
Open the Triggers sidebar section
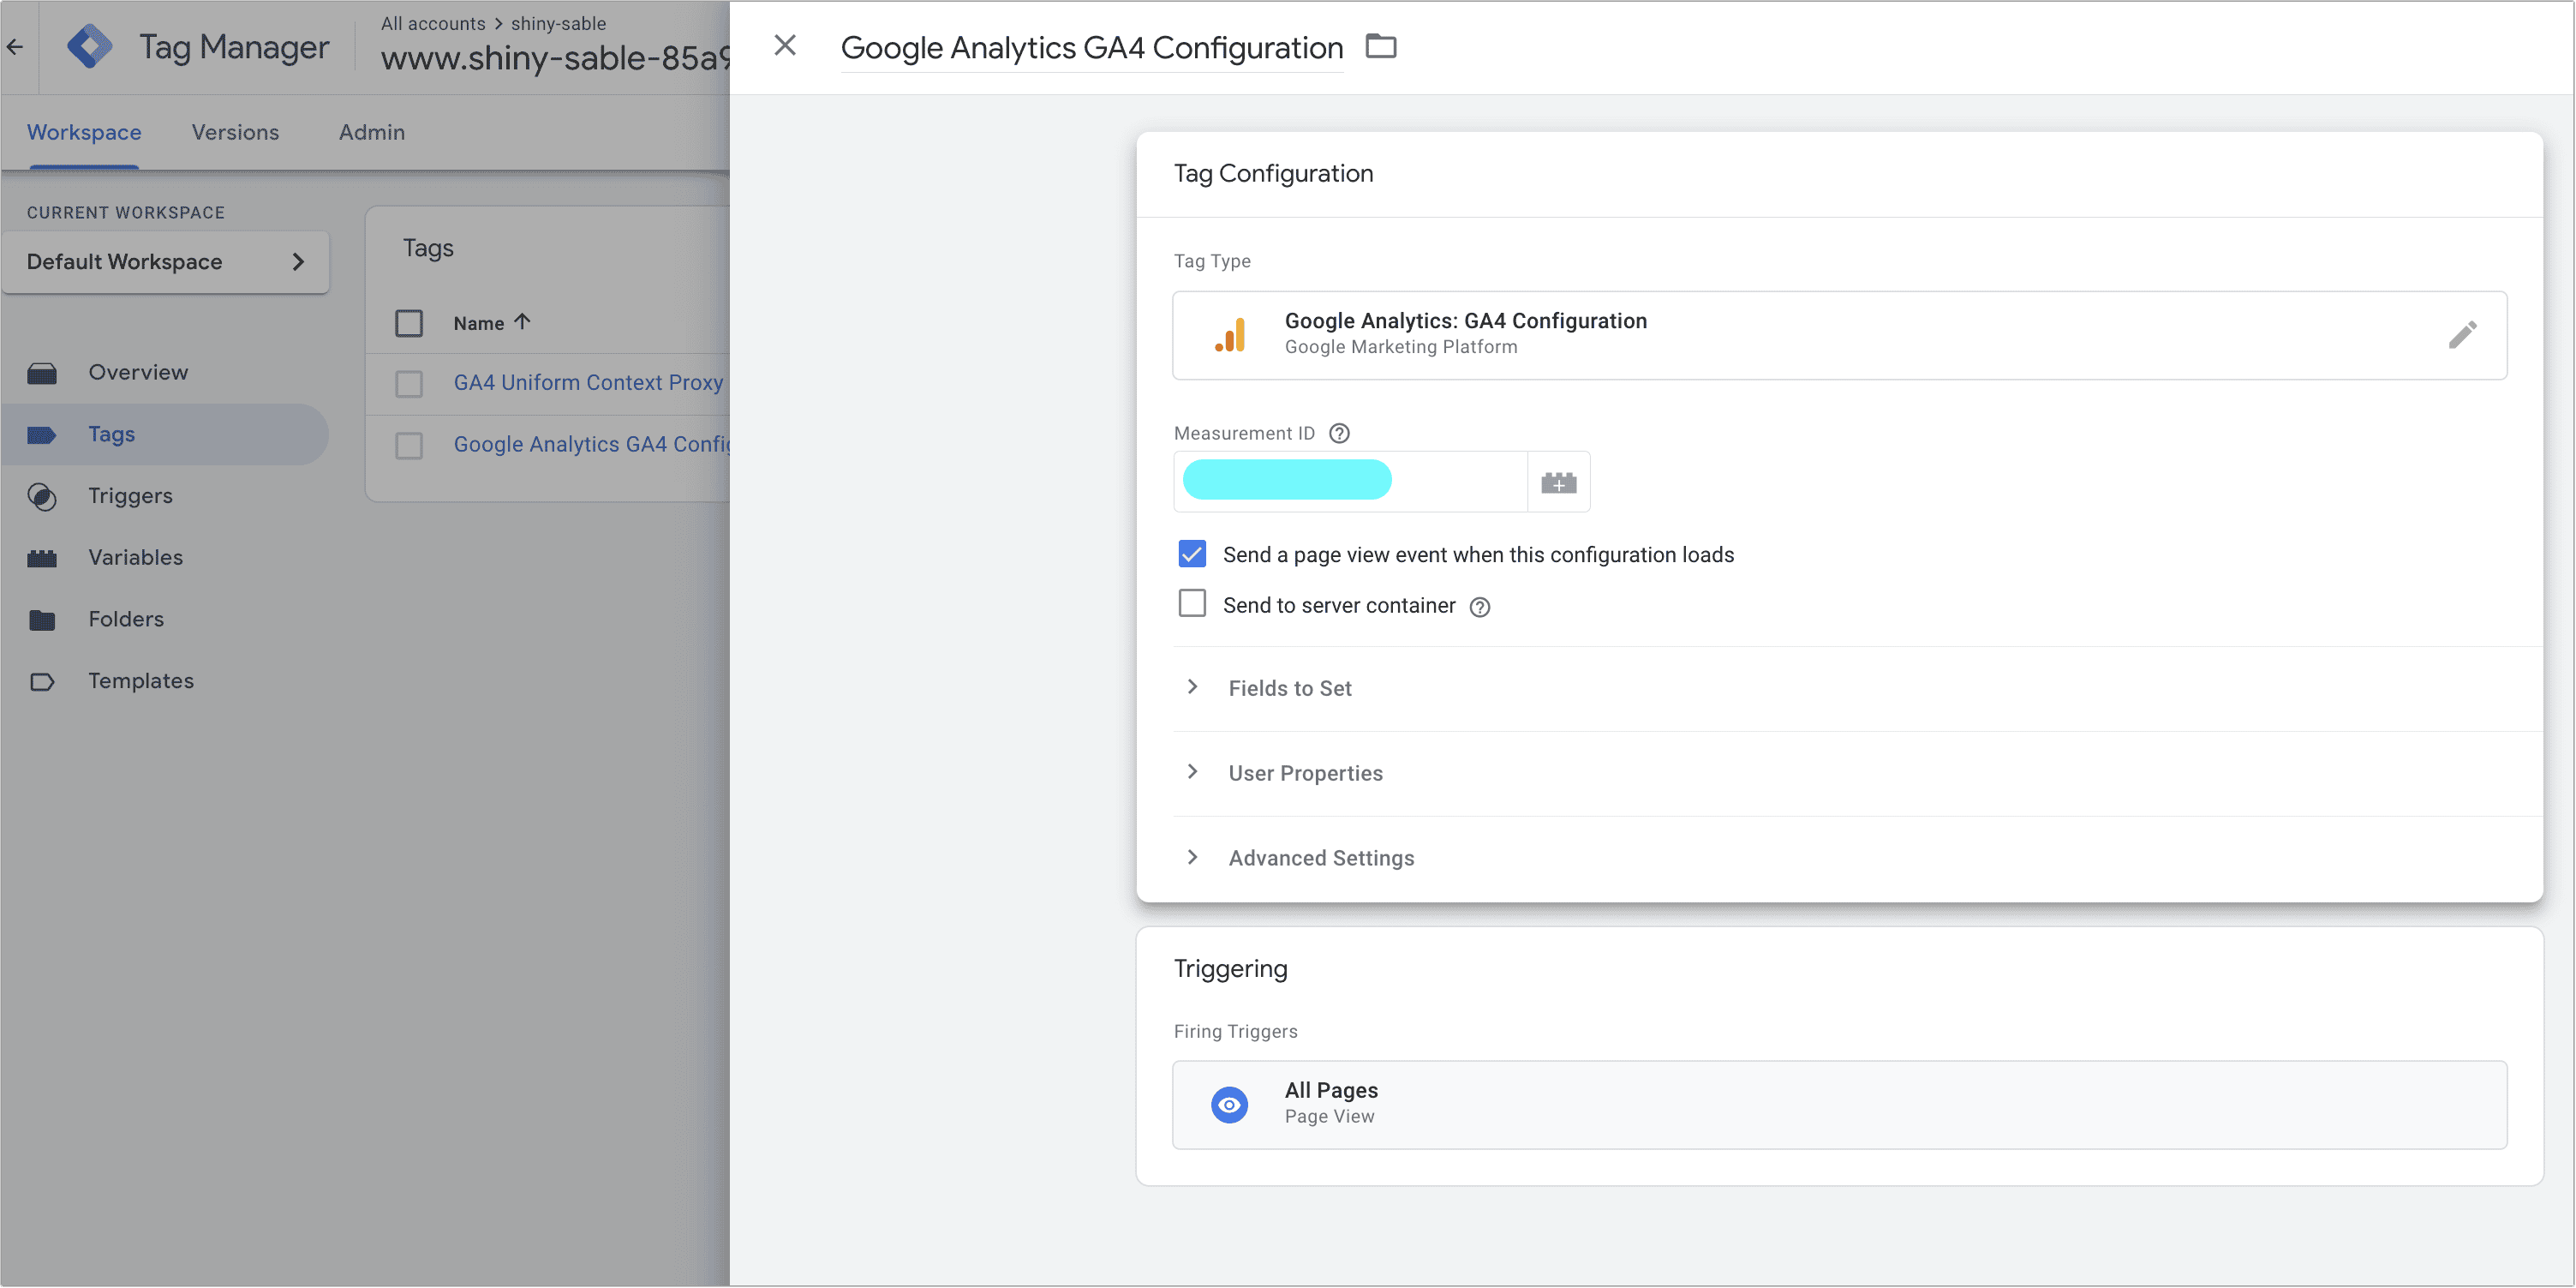(130, 496)
